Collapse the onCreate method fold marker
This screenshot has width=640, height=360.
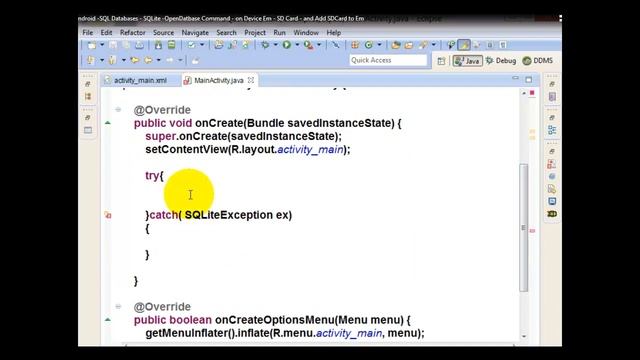pos(118,109)
